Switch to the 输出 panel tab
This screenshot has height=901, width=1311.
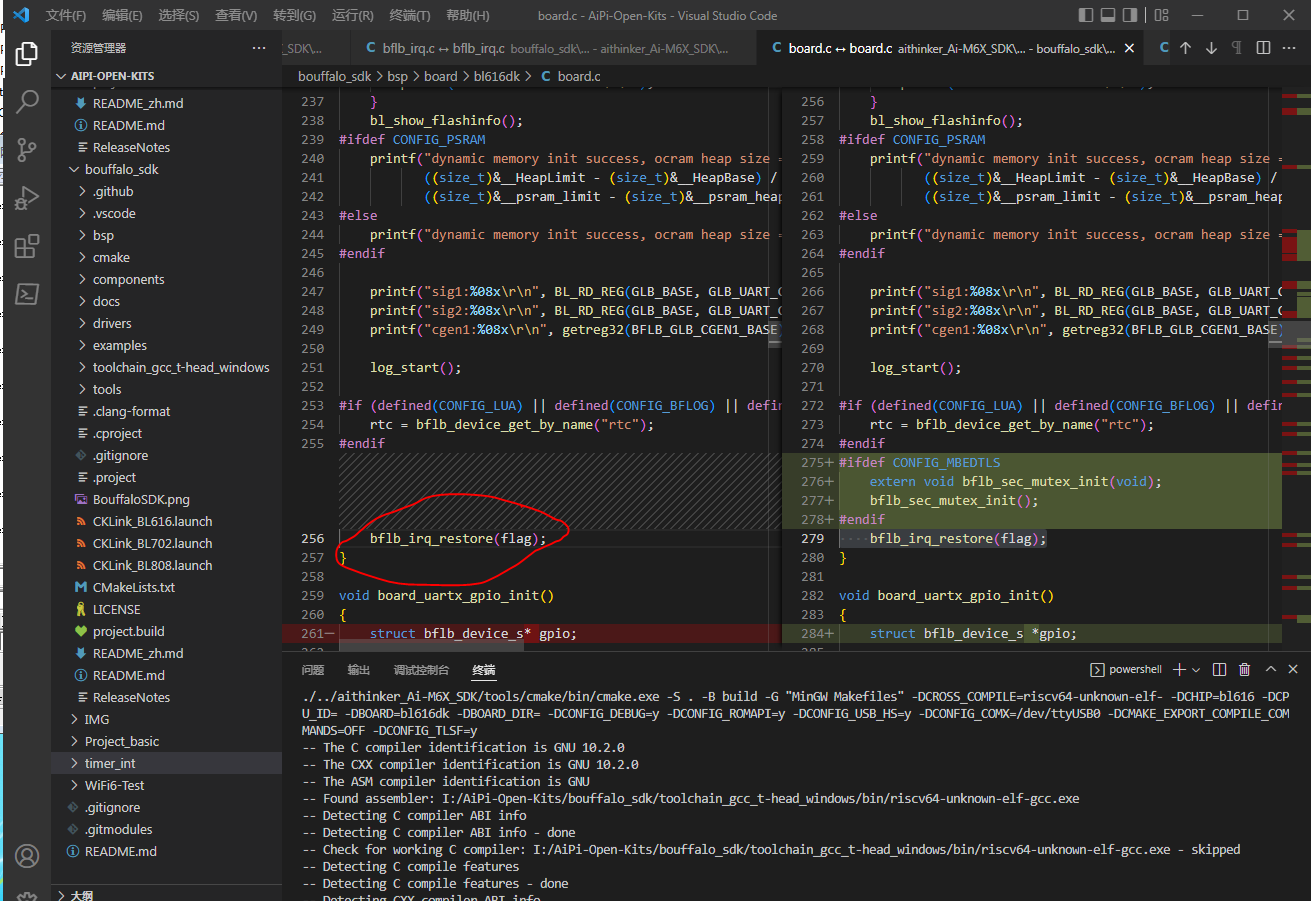tap(358, 670)
